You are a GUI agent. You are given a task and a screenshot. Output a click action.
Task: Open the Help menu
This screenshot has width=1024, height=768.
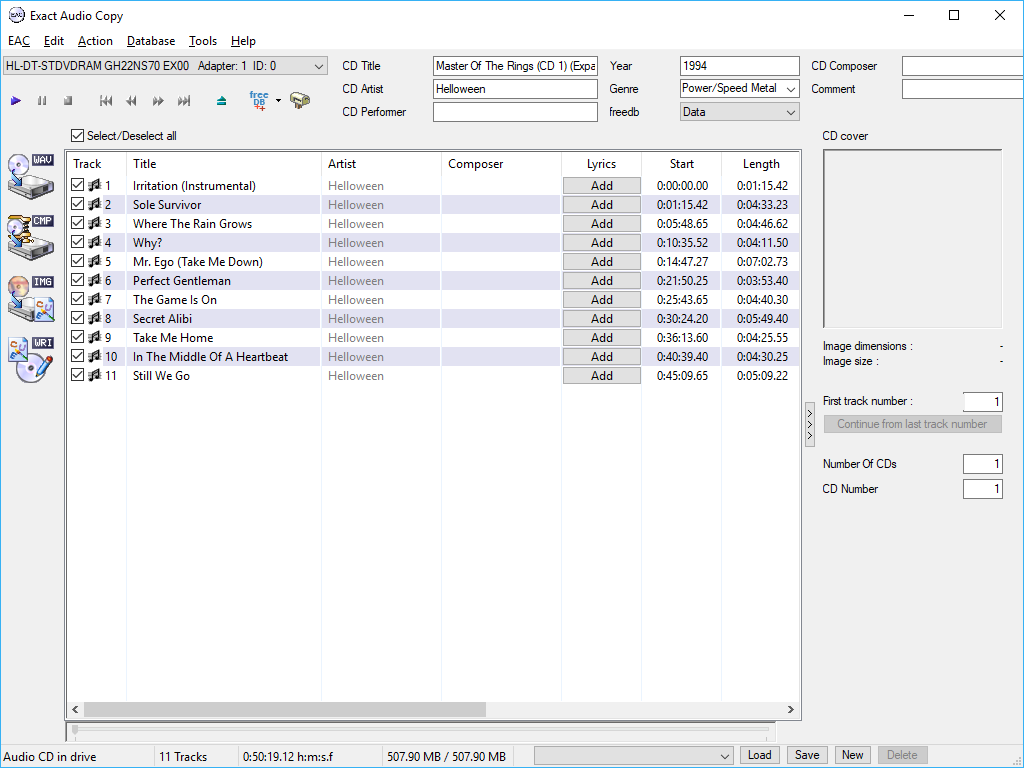[x=243, y=40]
